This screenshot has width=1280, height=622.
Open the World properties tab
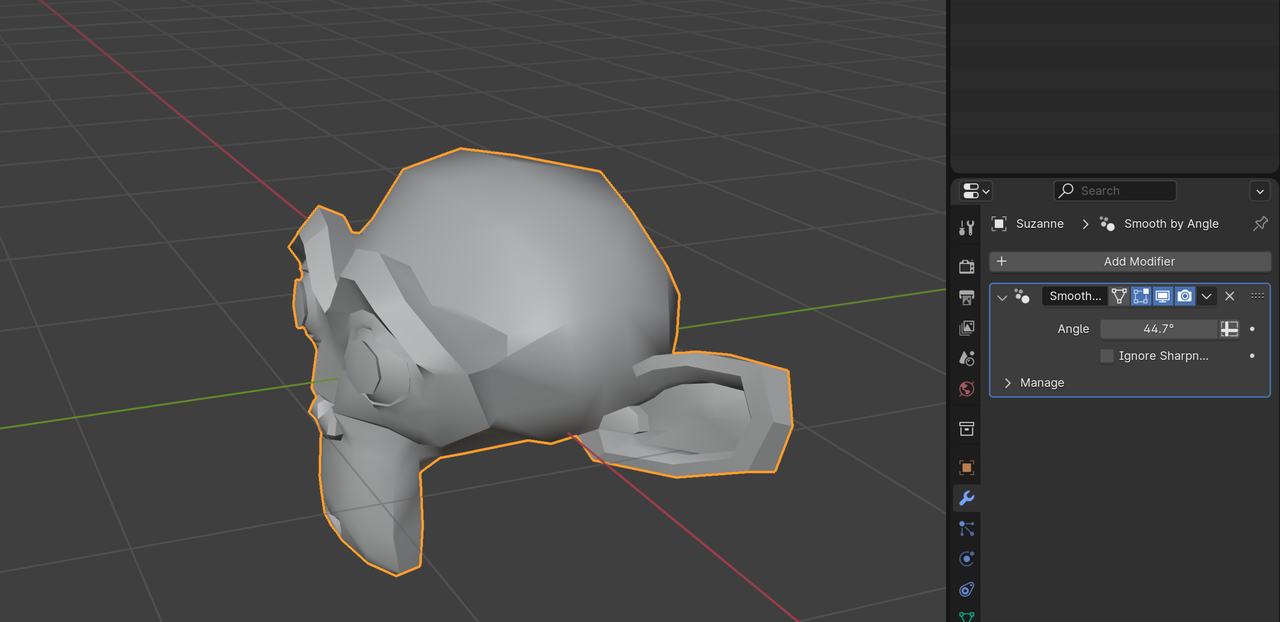point(966,389)
